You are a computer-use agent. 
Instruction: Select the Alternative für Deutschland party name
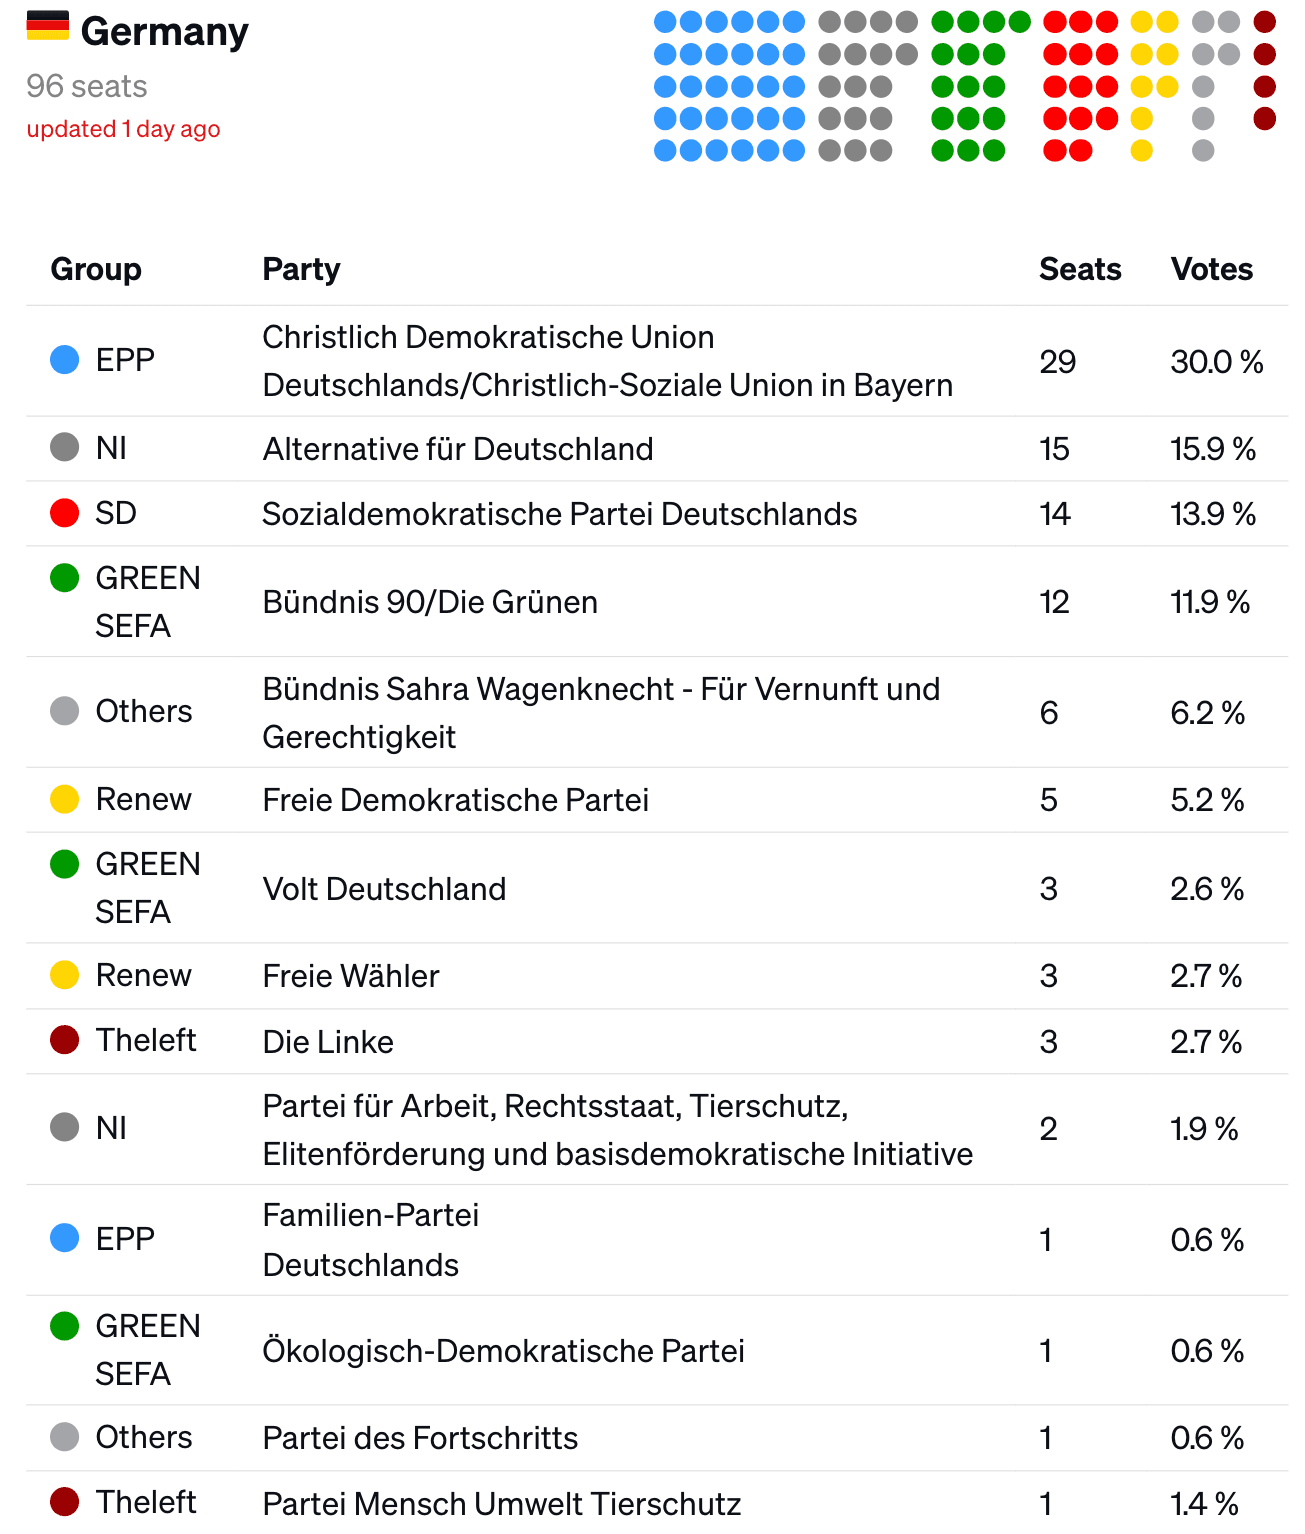click(458, 449)
